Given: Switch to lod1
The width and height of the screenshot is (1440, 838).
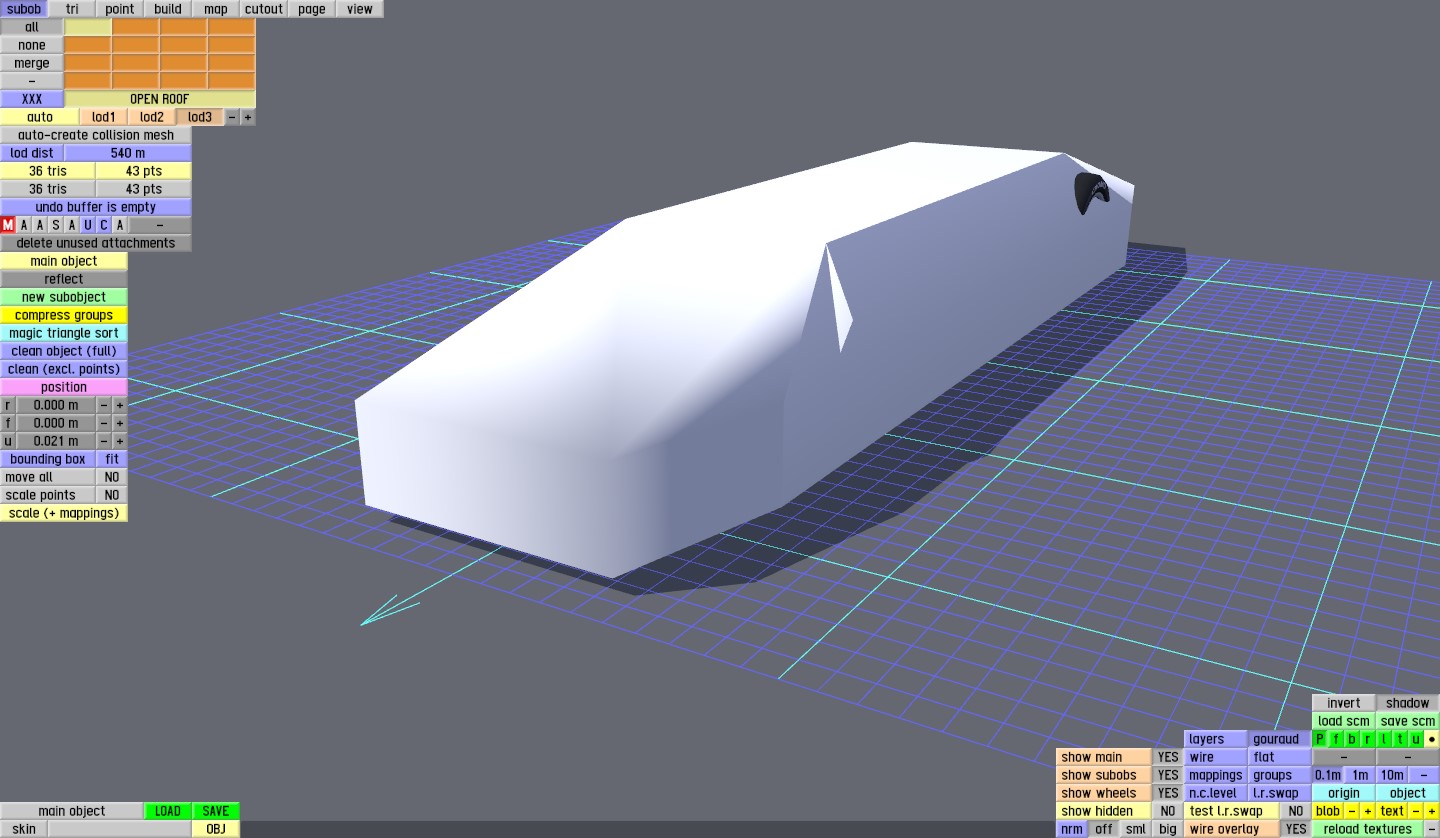Looking at the screenshot, I should pos(104,117).
